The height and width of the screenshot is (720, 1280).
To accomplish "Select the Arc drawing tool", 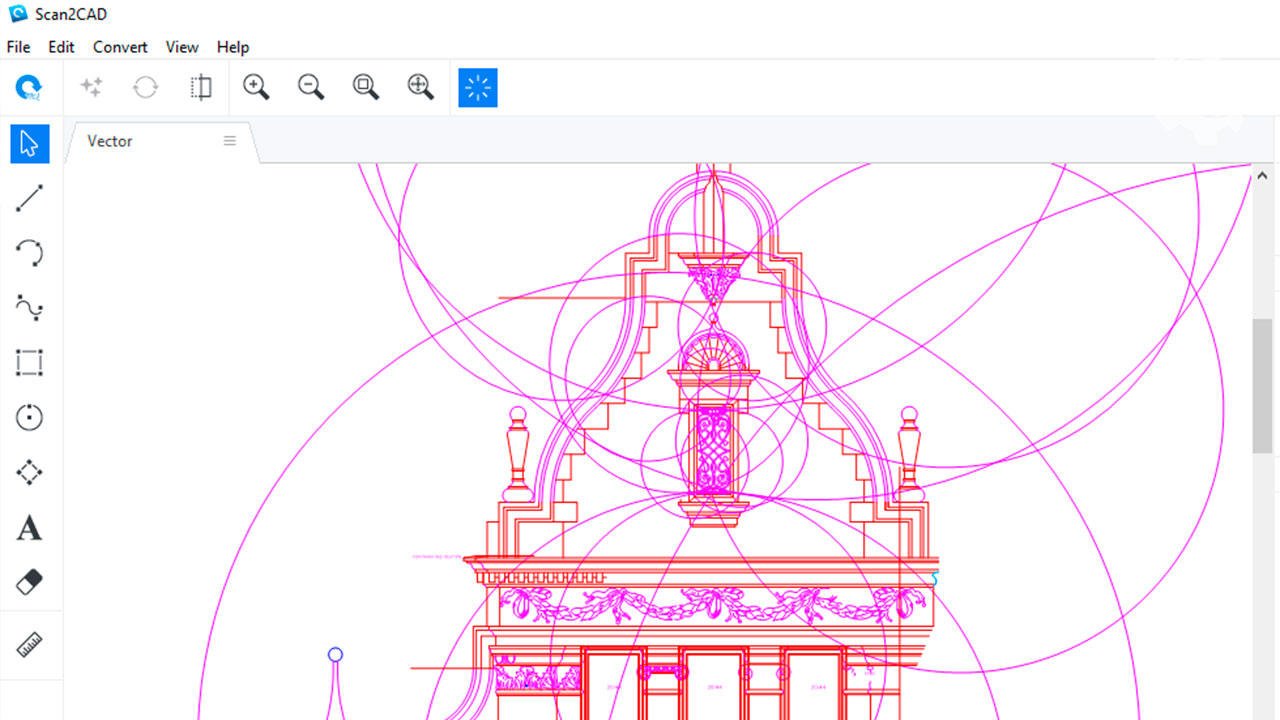I will [x=30, y=253].
